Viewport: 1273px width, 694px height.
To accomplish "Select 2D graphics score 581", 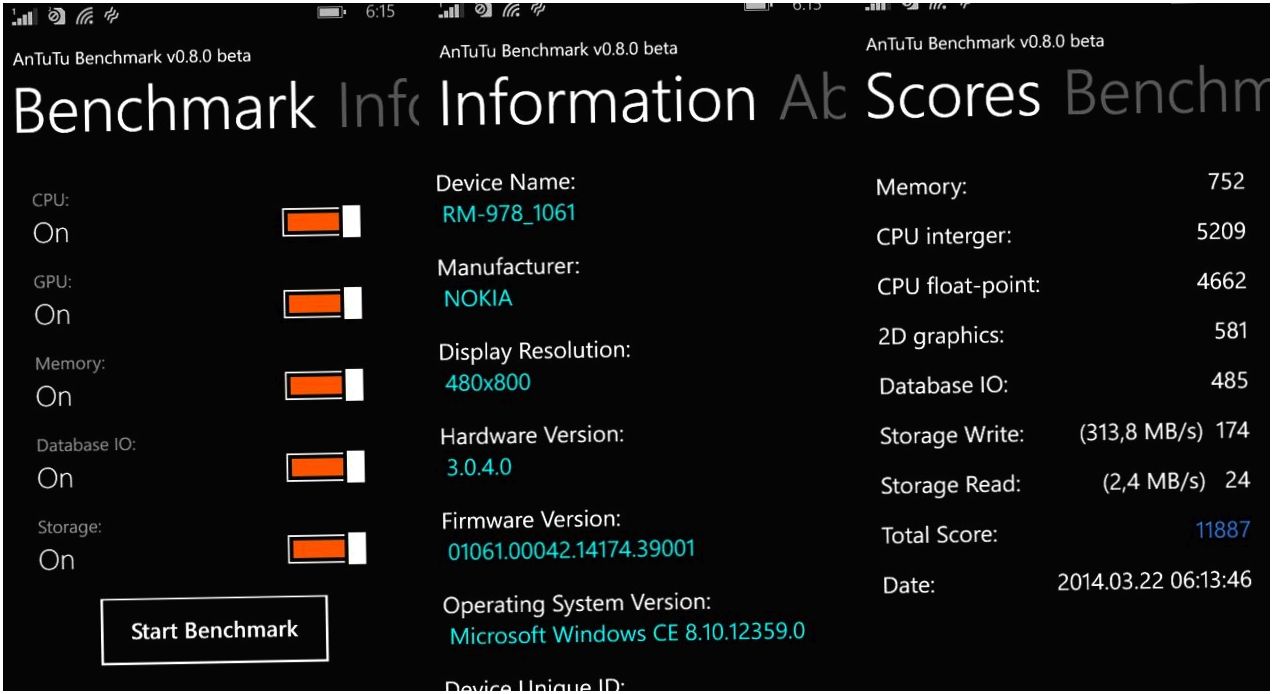I will point(1231,331).
